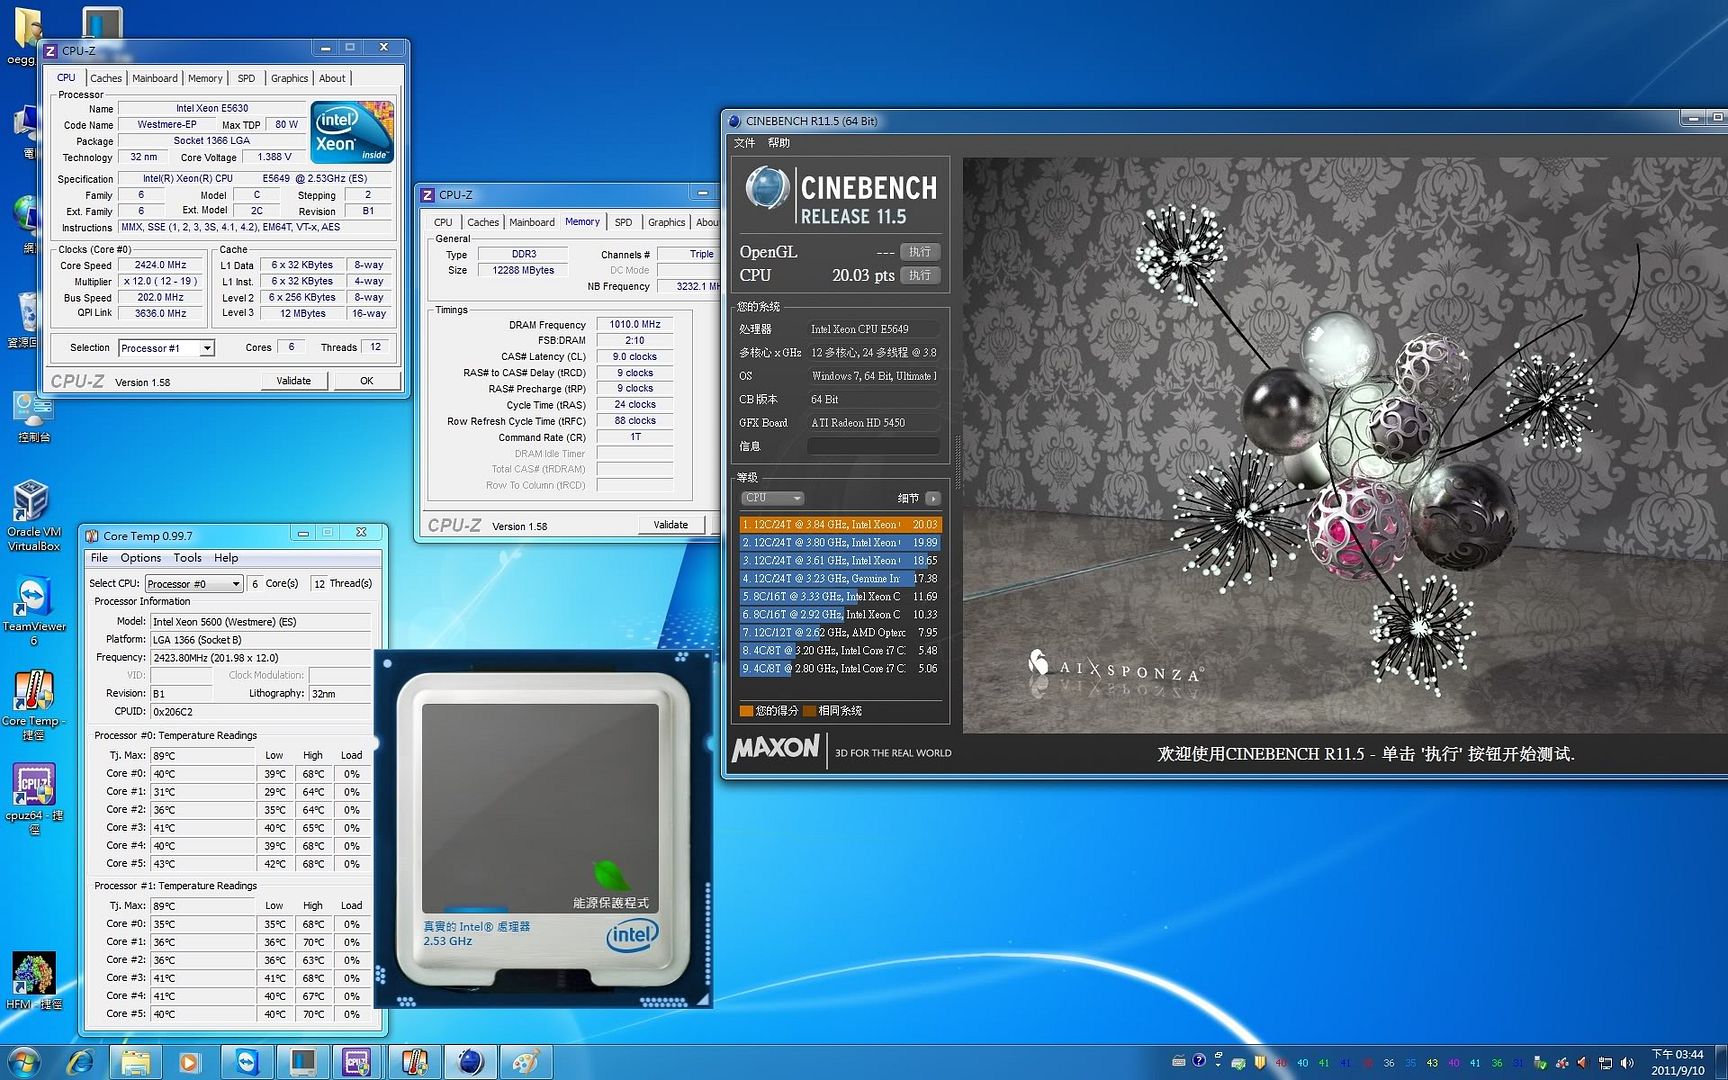Click the Core Temp Frequency field
This screenshot has height=1080, width=1728.
(x=260, y=658)
